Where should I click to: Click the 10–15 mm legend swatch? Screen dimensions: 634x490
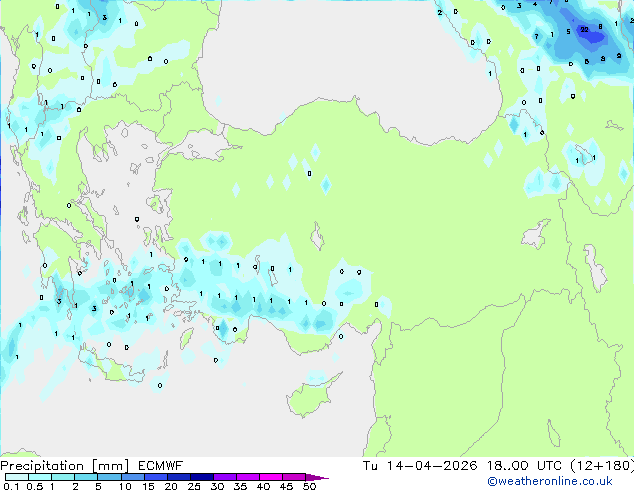click(132, 477)
